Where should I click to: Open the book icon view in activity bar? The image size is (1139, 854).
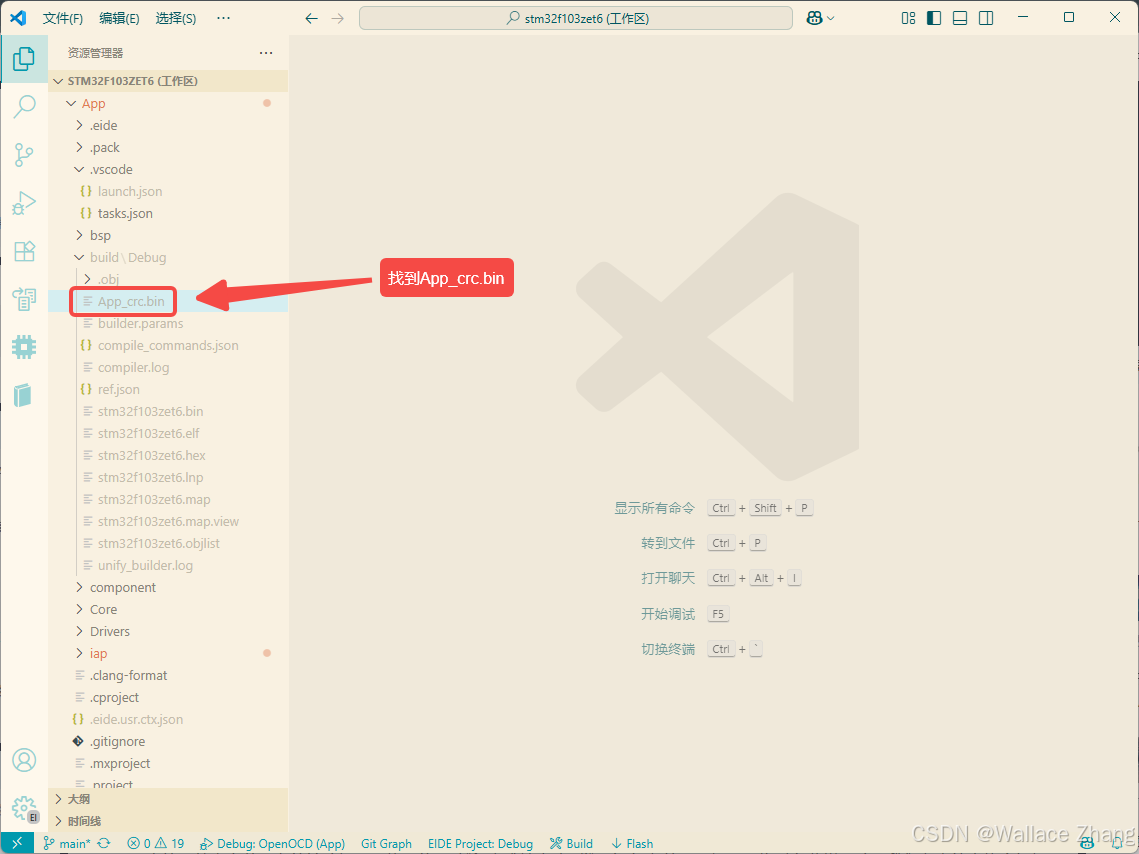tap(24, 394)
